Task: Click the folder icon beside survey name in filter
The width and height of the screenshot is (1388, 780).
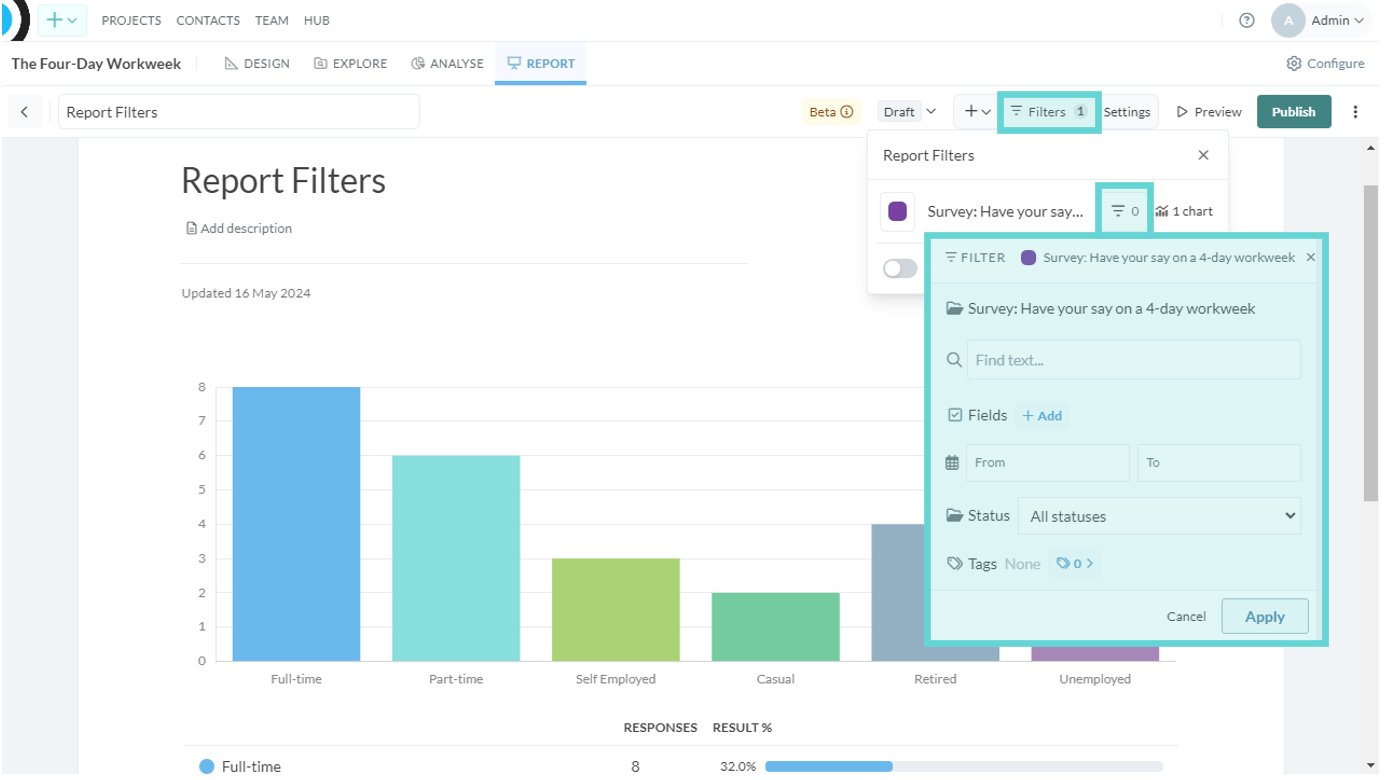Action: pyautogui.click(x=954, y=308)
